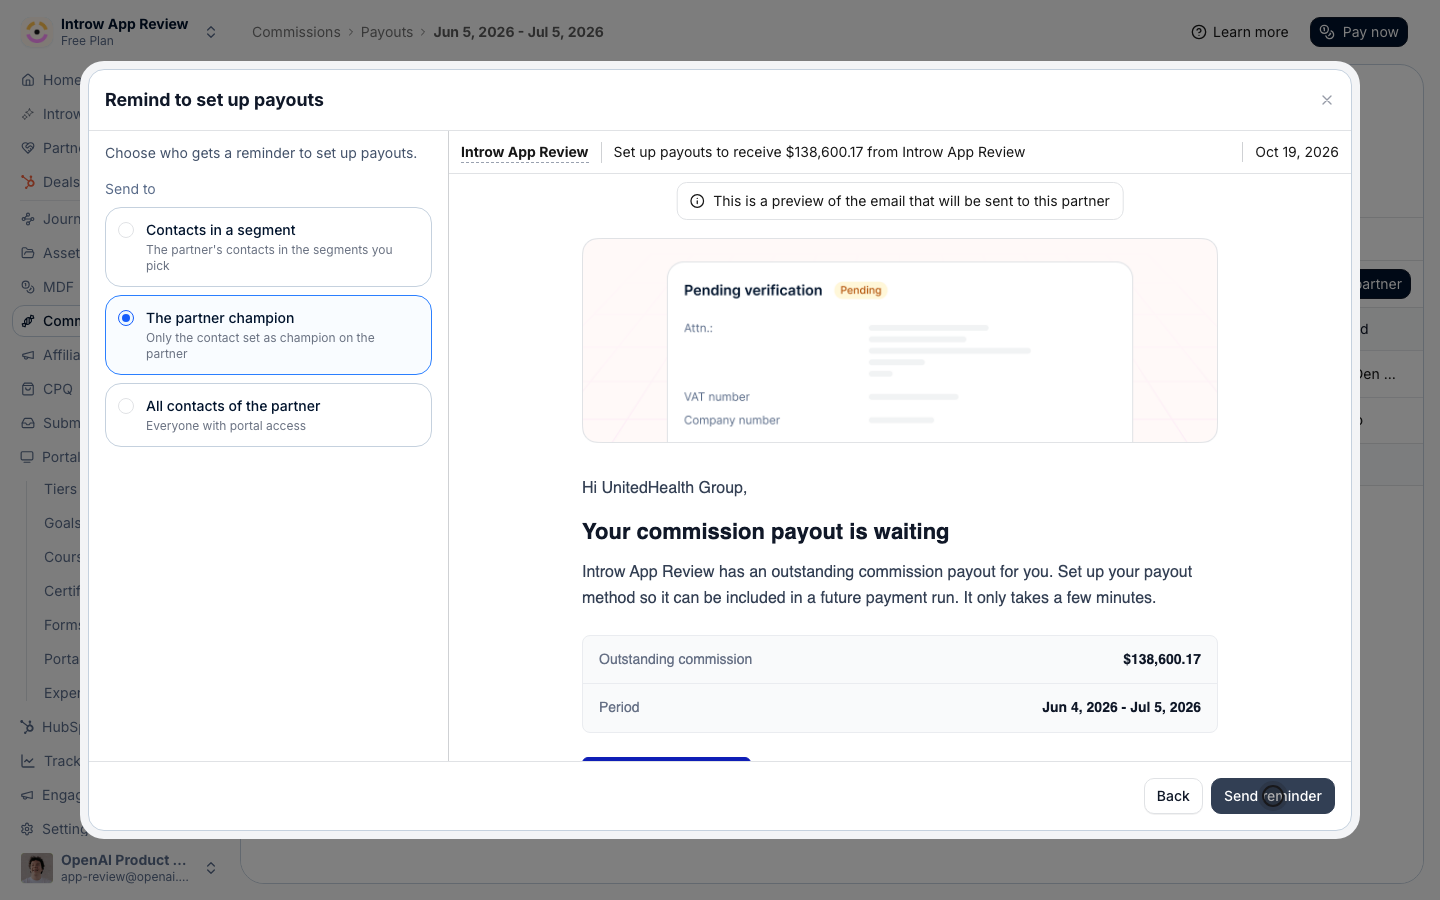The height and width of the screenshot is (900, 1440).
Task: Click the Oct 19, 2026 date
Action: pos(1297,152)
